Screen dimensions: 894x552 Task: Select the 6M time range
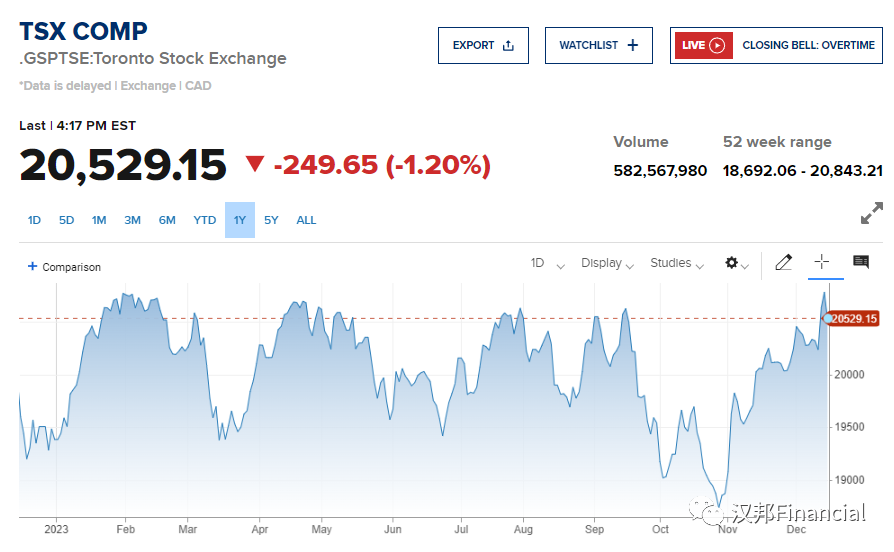coord(167,220)
